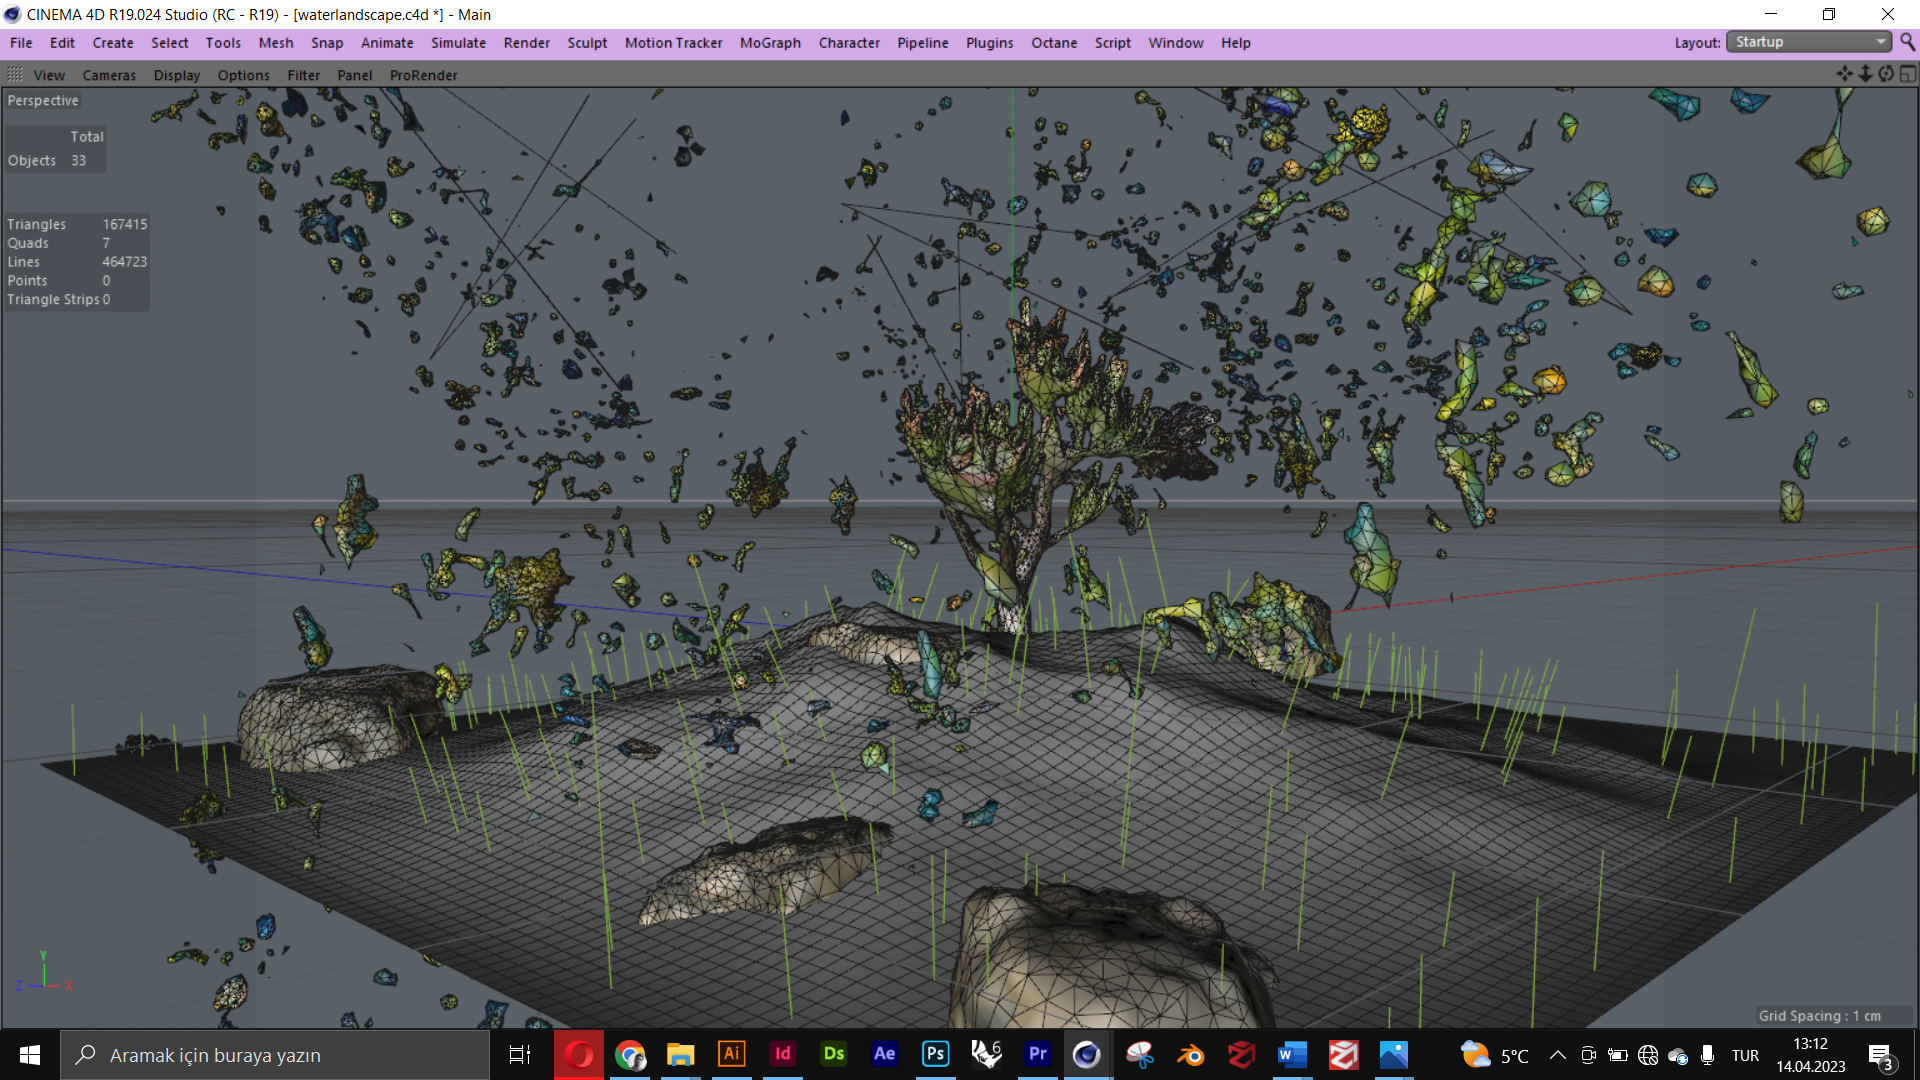This screenshot has height=1080, width=1920.
Task: Open the Layout Startup dropdown
Action: coord(1809,42)
